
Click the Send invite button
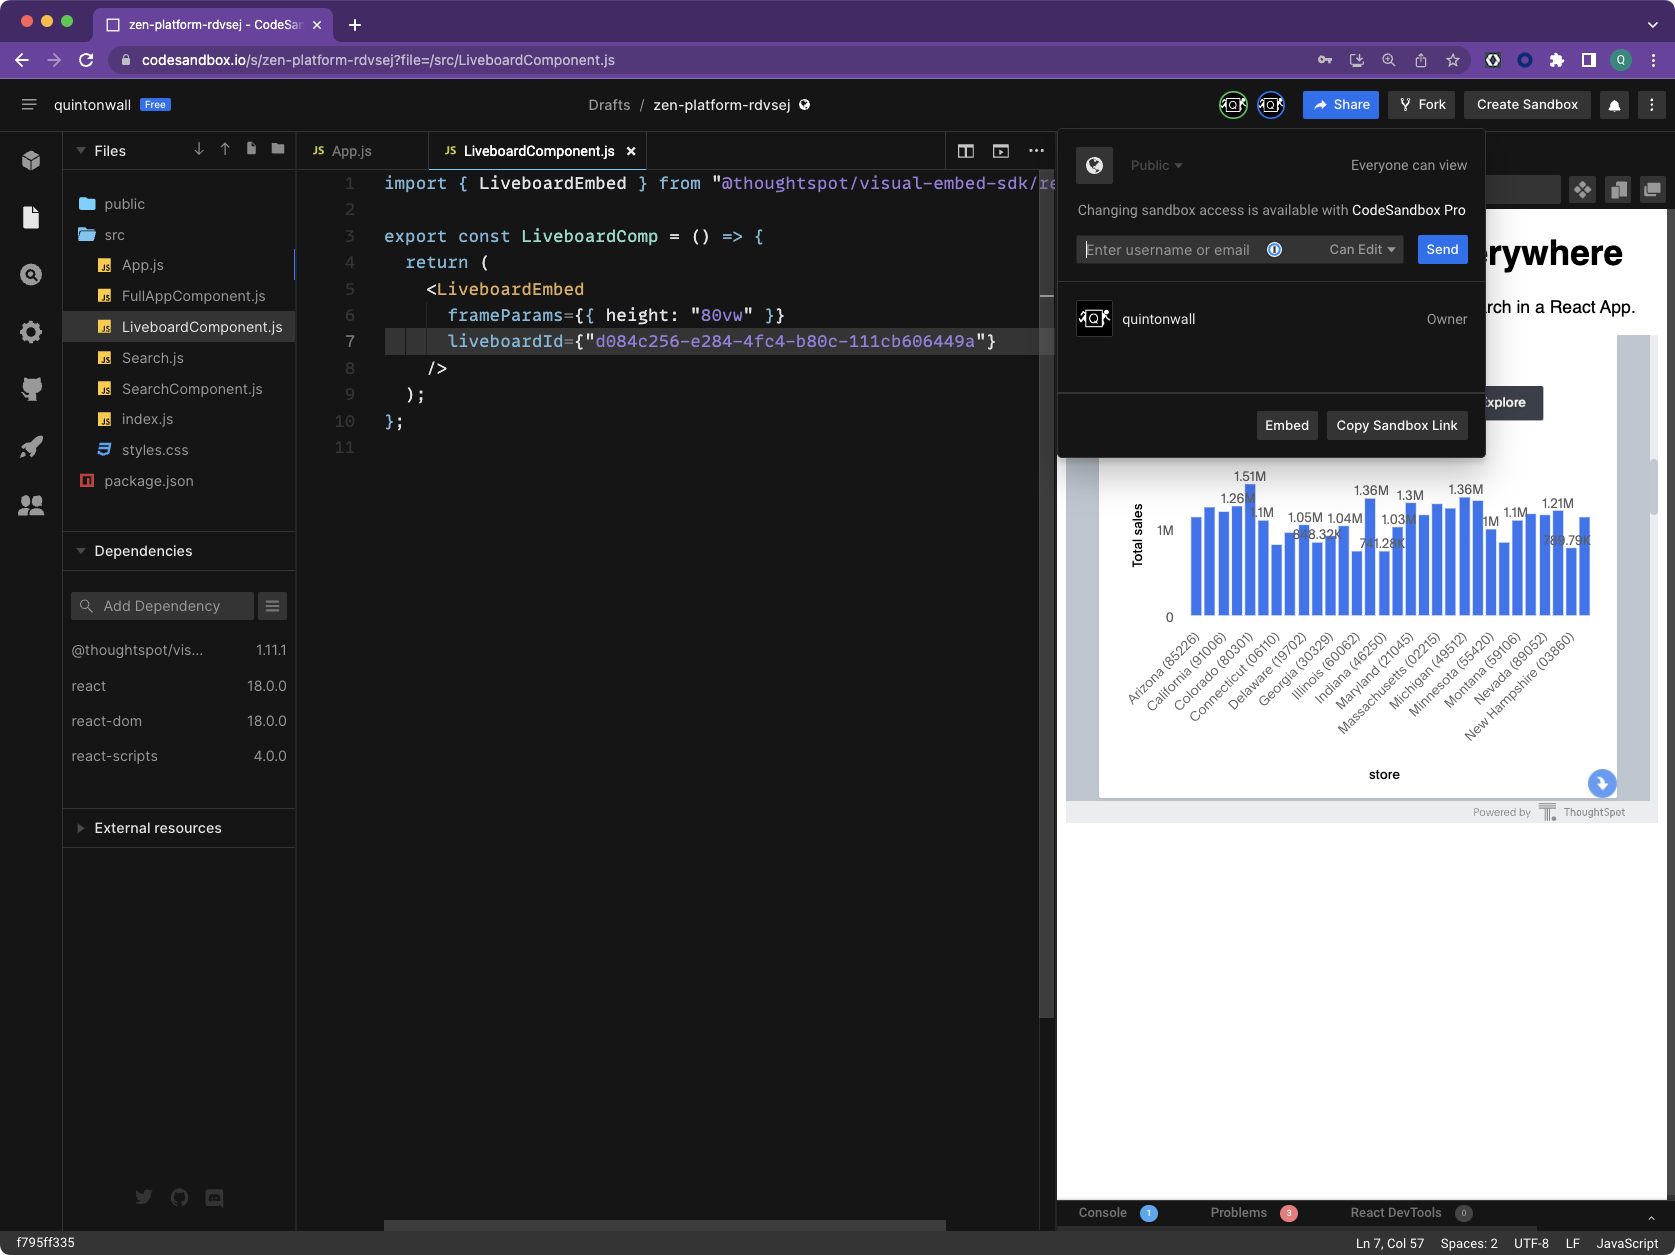pyautogui.click(x=1442, y=250)
